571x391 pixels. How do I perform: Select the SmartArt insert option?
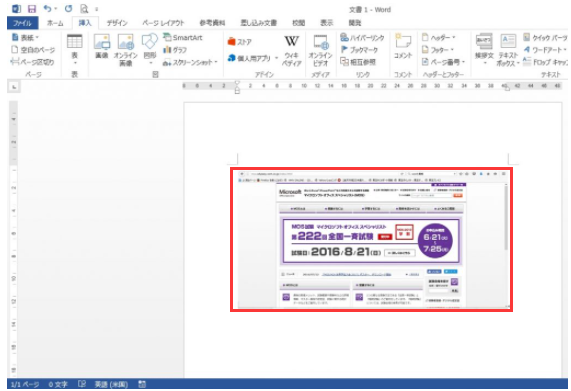point(182,37)
